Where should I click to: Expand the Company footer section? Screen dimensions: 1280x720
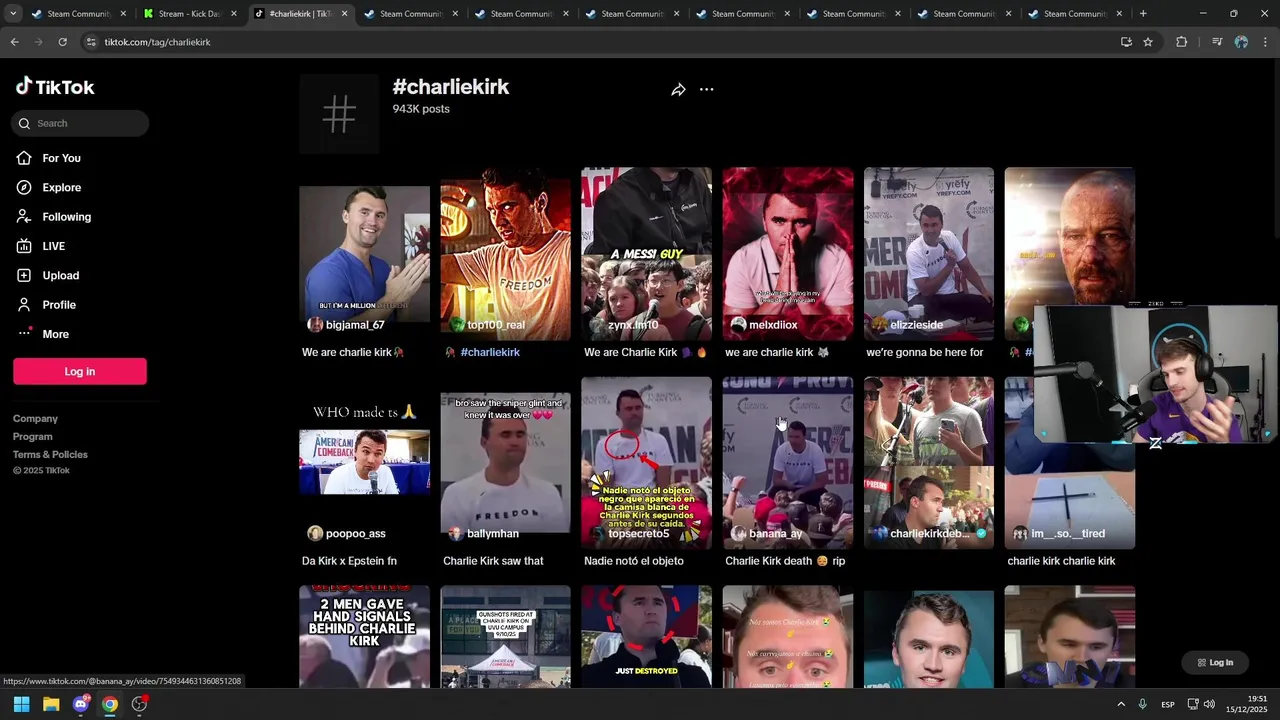pyautogui.click(x=35, y=419)
